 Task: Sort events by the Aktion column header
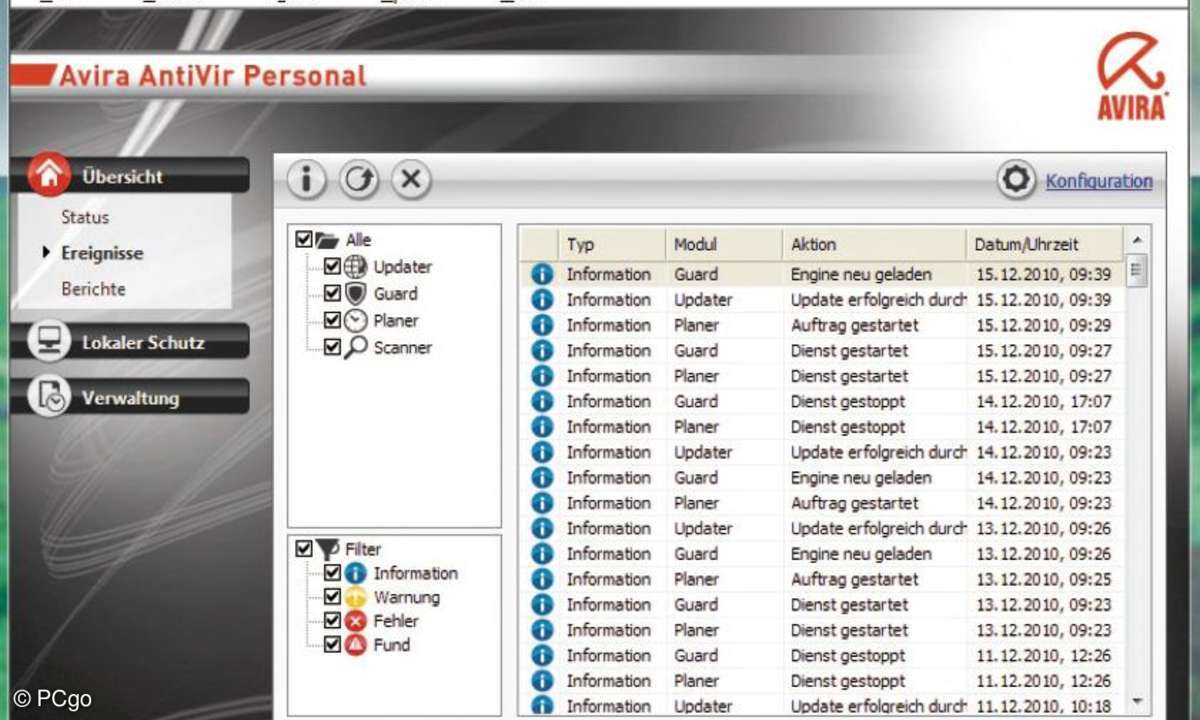(874, 244)
